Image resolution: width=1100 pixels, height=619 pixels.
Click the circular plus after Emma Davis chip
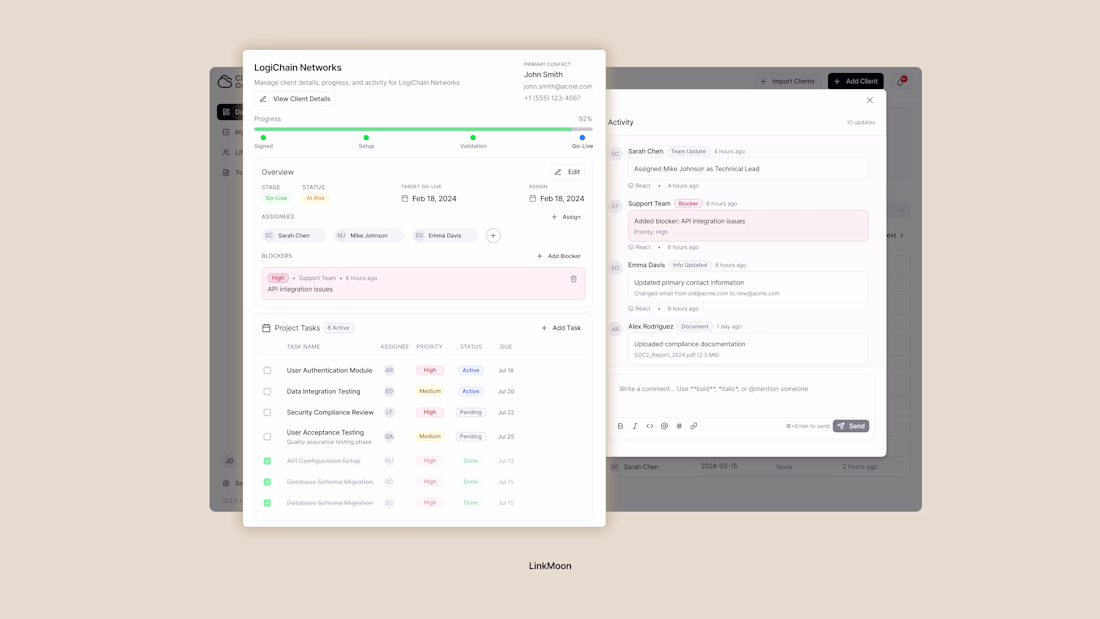pyautogui.click(x=493, y=236)
